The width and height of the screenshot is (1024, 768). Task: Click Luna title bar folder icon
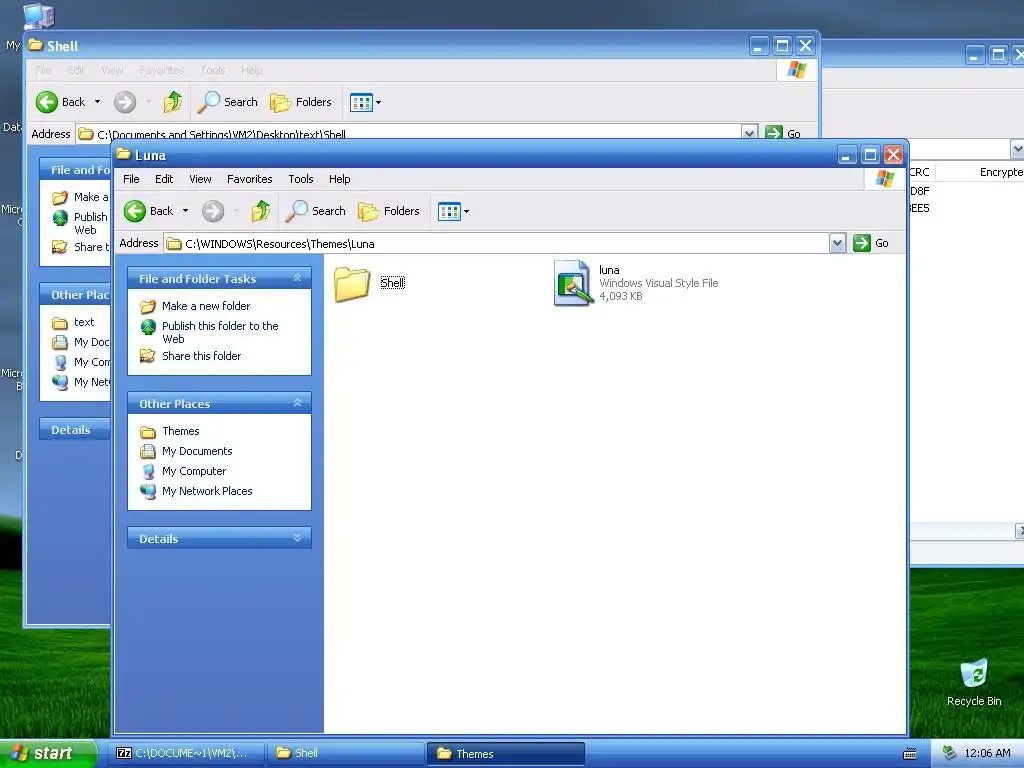[123, 154]
